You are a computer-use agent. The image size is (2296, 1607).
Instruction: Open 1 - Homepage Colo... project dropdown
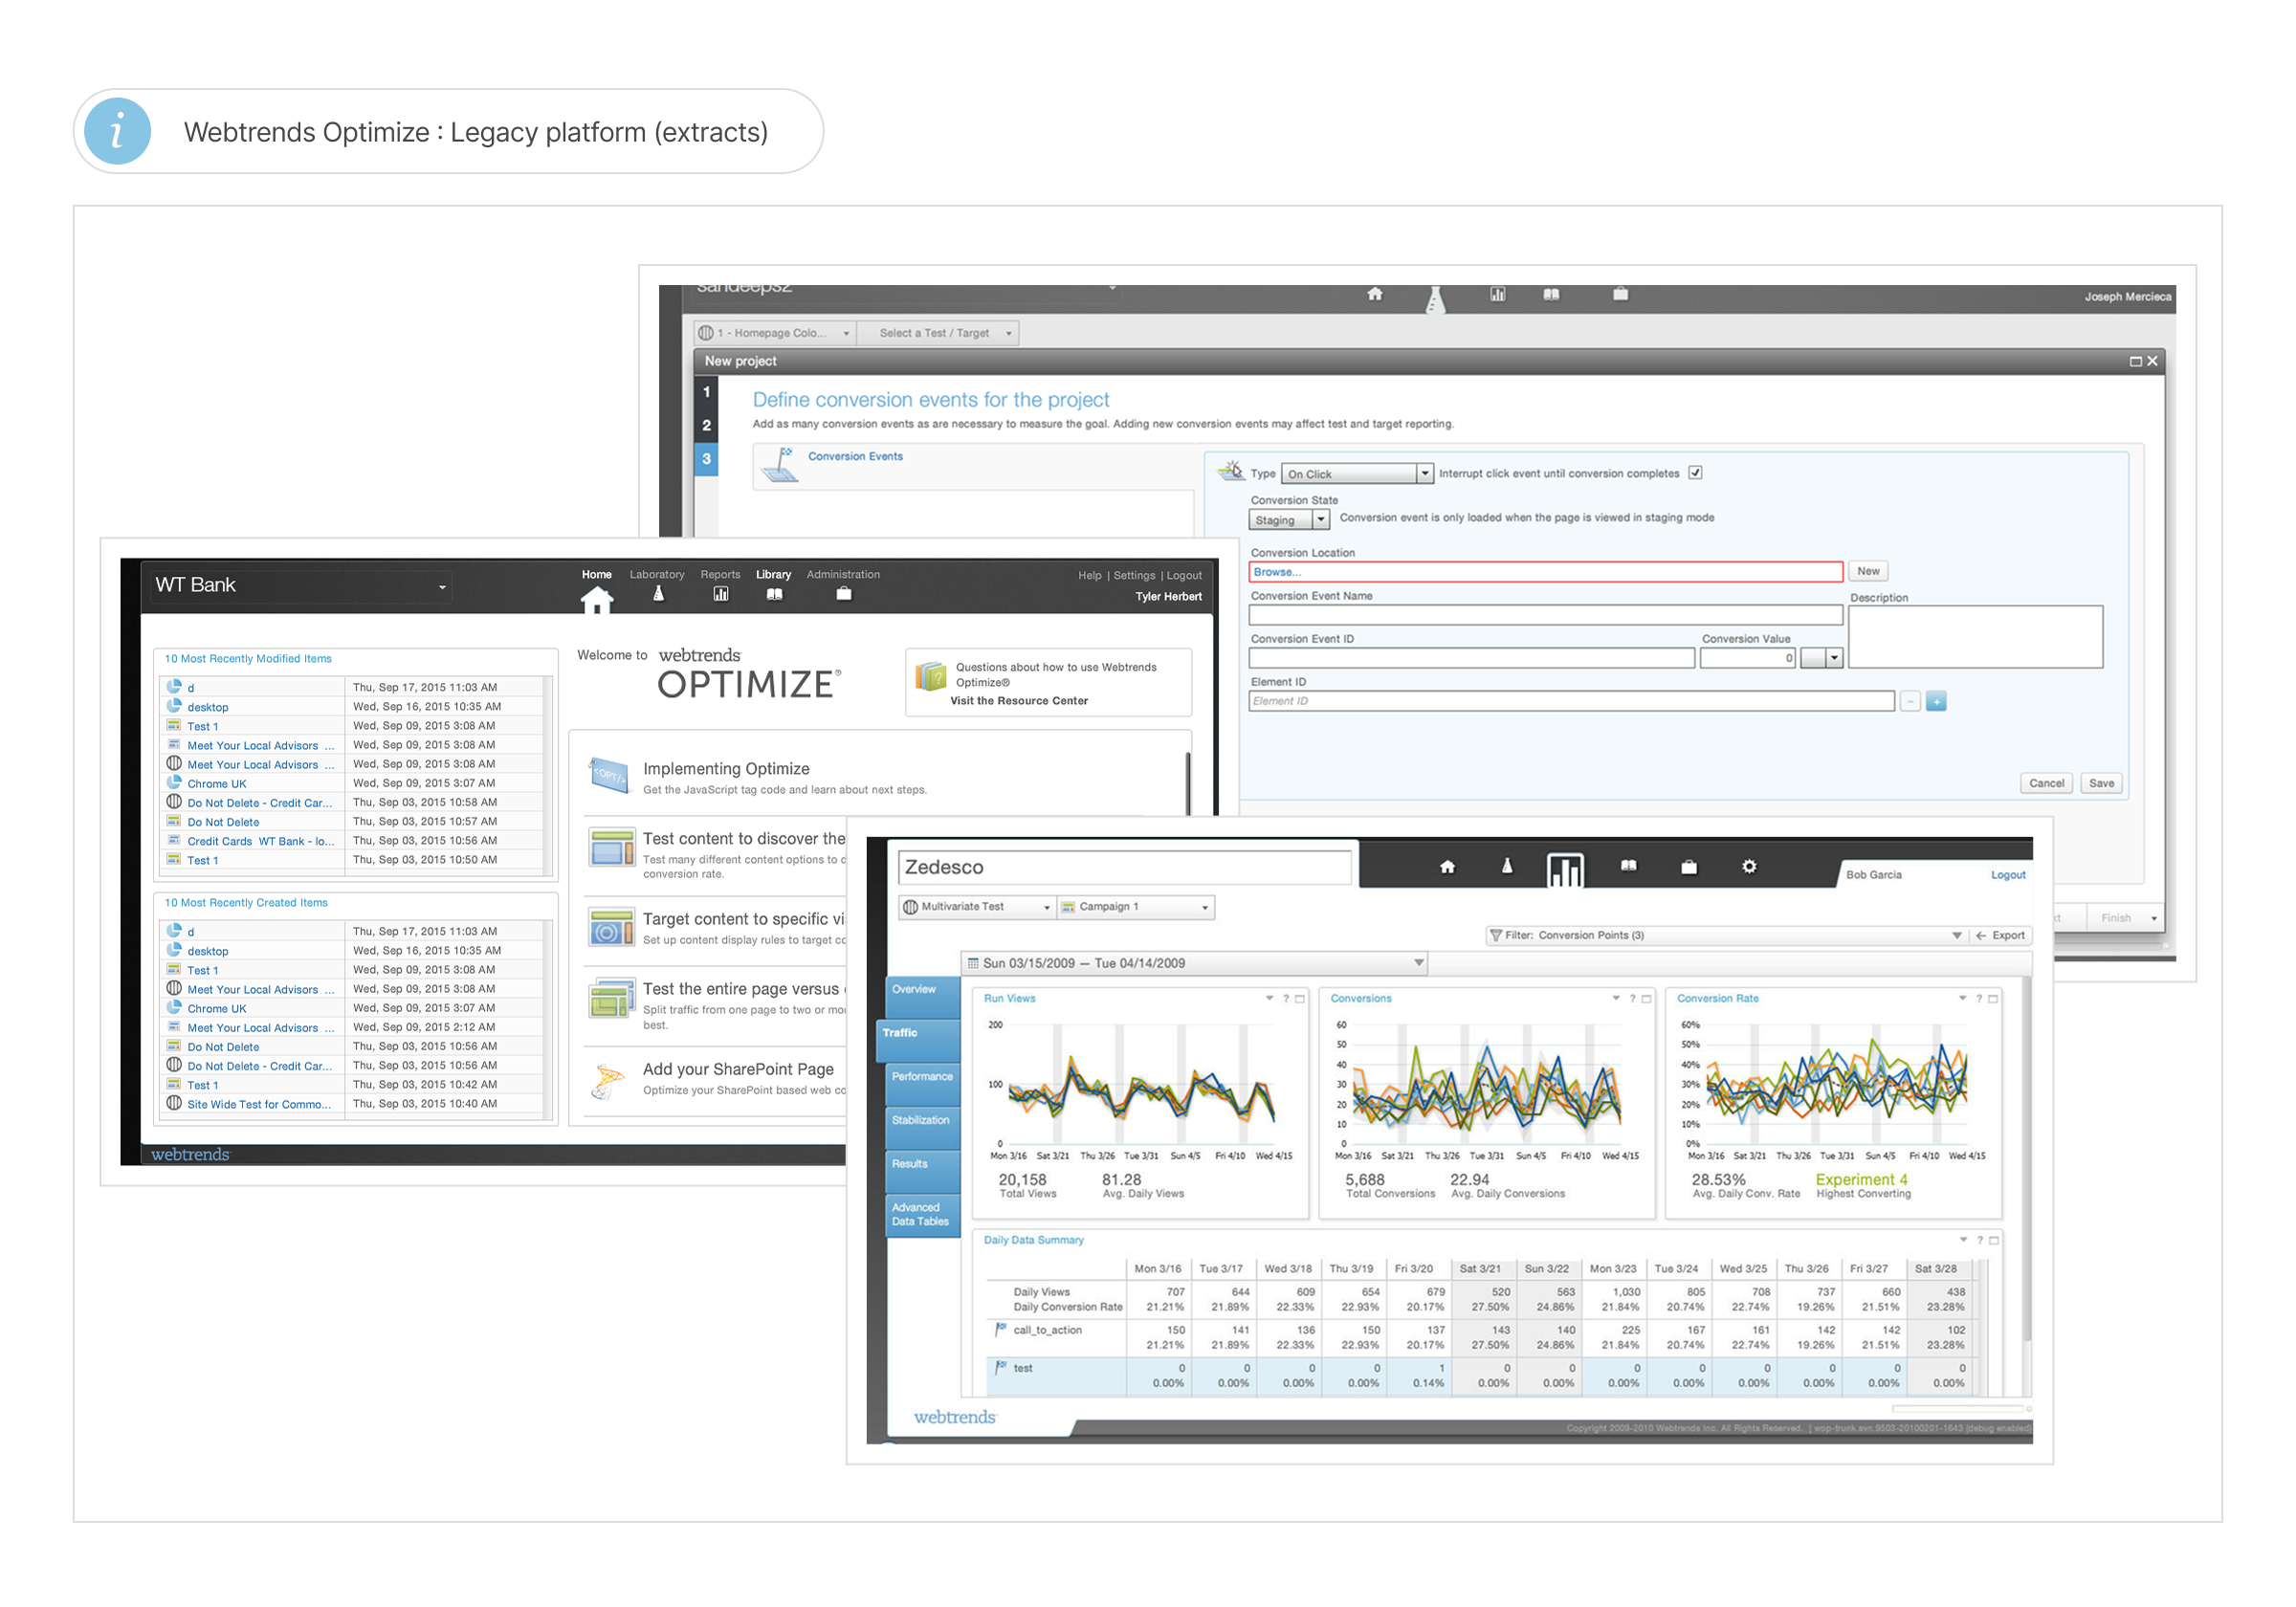775,333
